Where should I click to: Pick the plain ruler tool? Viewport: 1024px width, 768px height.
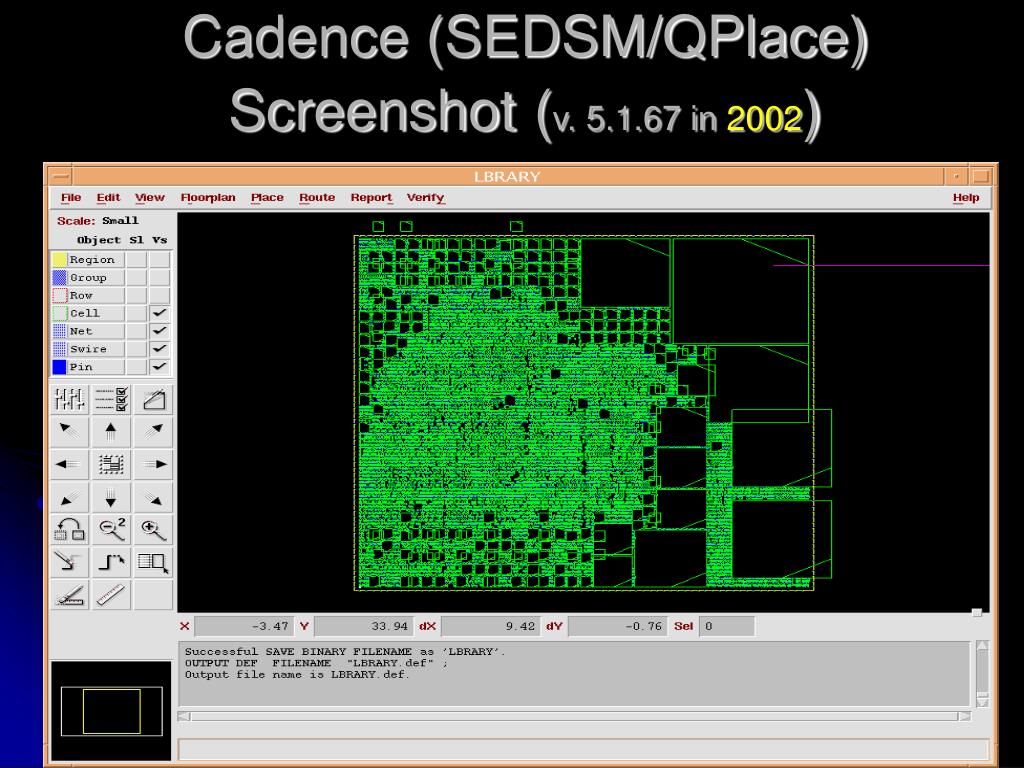click(111, 595)
